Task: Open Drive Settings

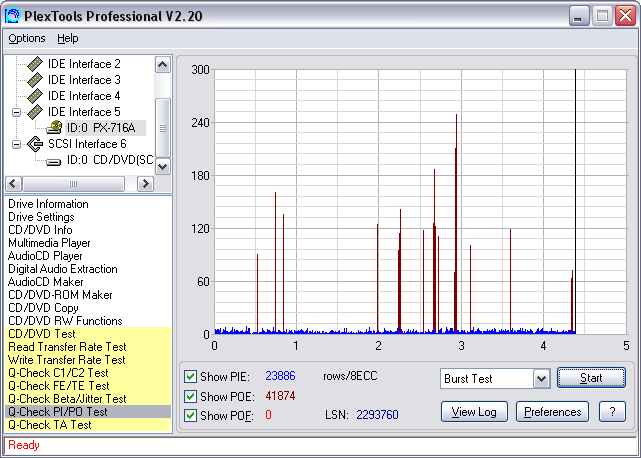Action: (41, 217)
